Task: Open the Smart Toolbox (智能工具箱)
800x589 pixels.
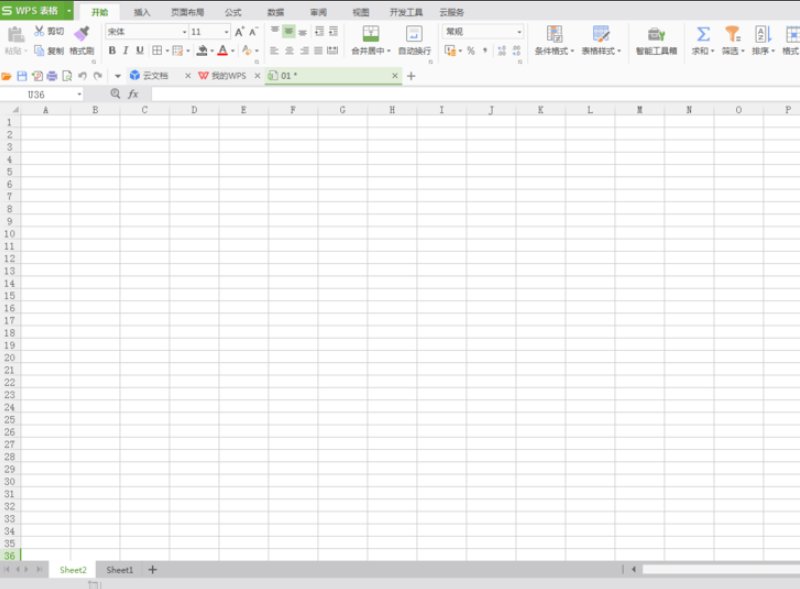Action: tap(656, 35)
